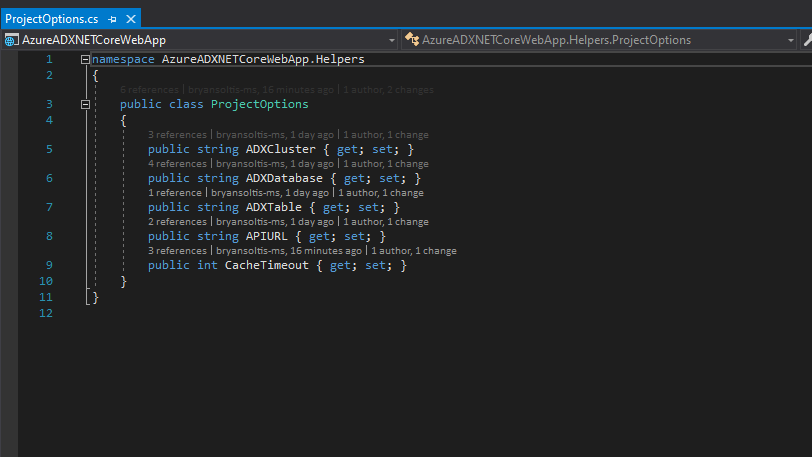
Task: Click the APIURL property name
Action: (x=266, y=237)
